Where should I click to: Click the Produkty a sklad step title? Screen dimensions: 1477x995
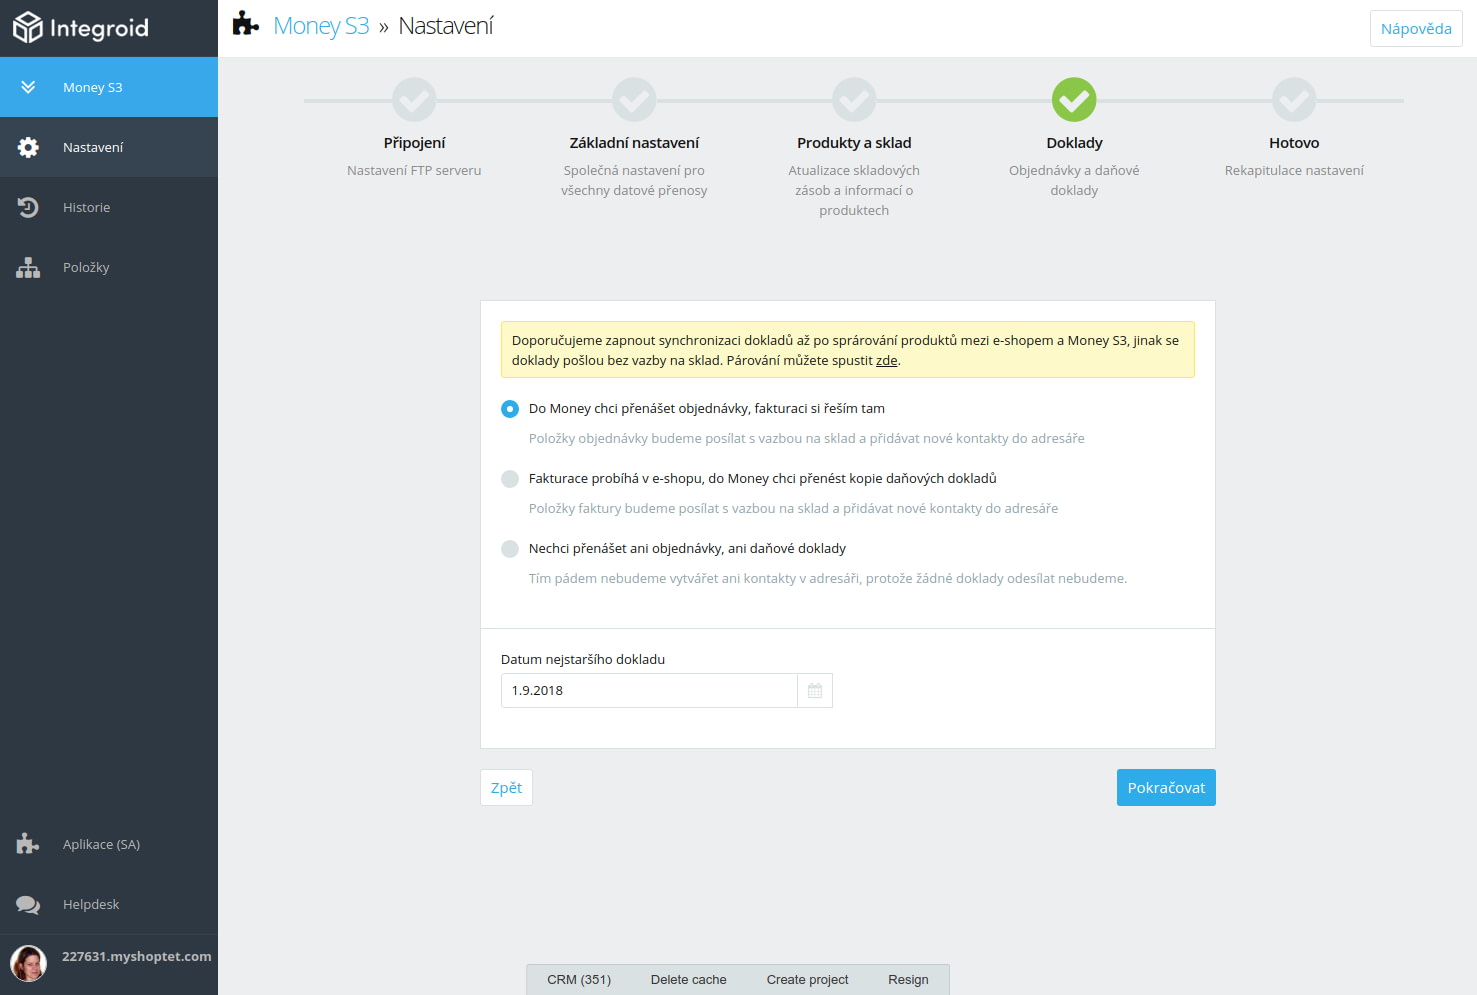tap(854, 143)
